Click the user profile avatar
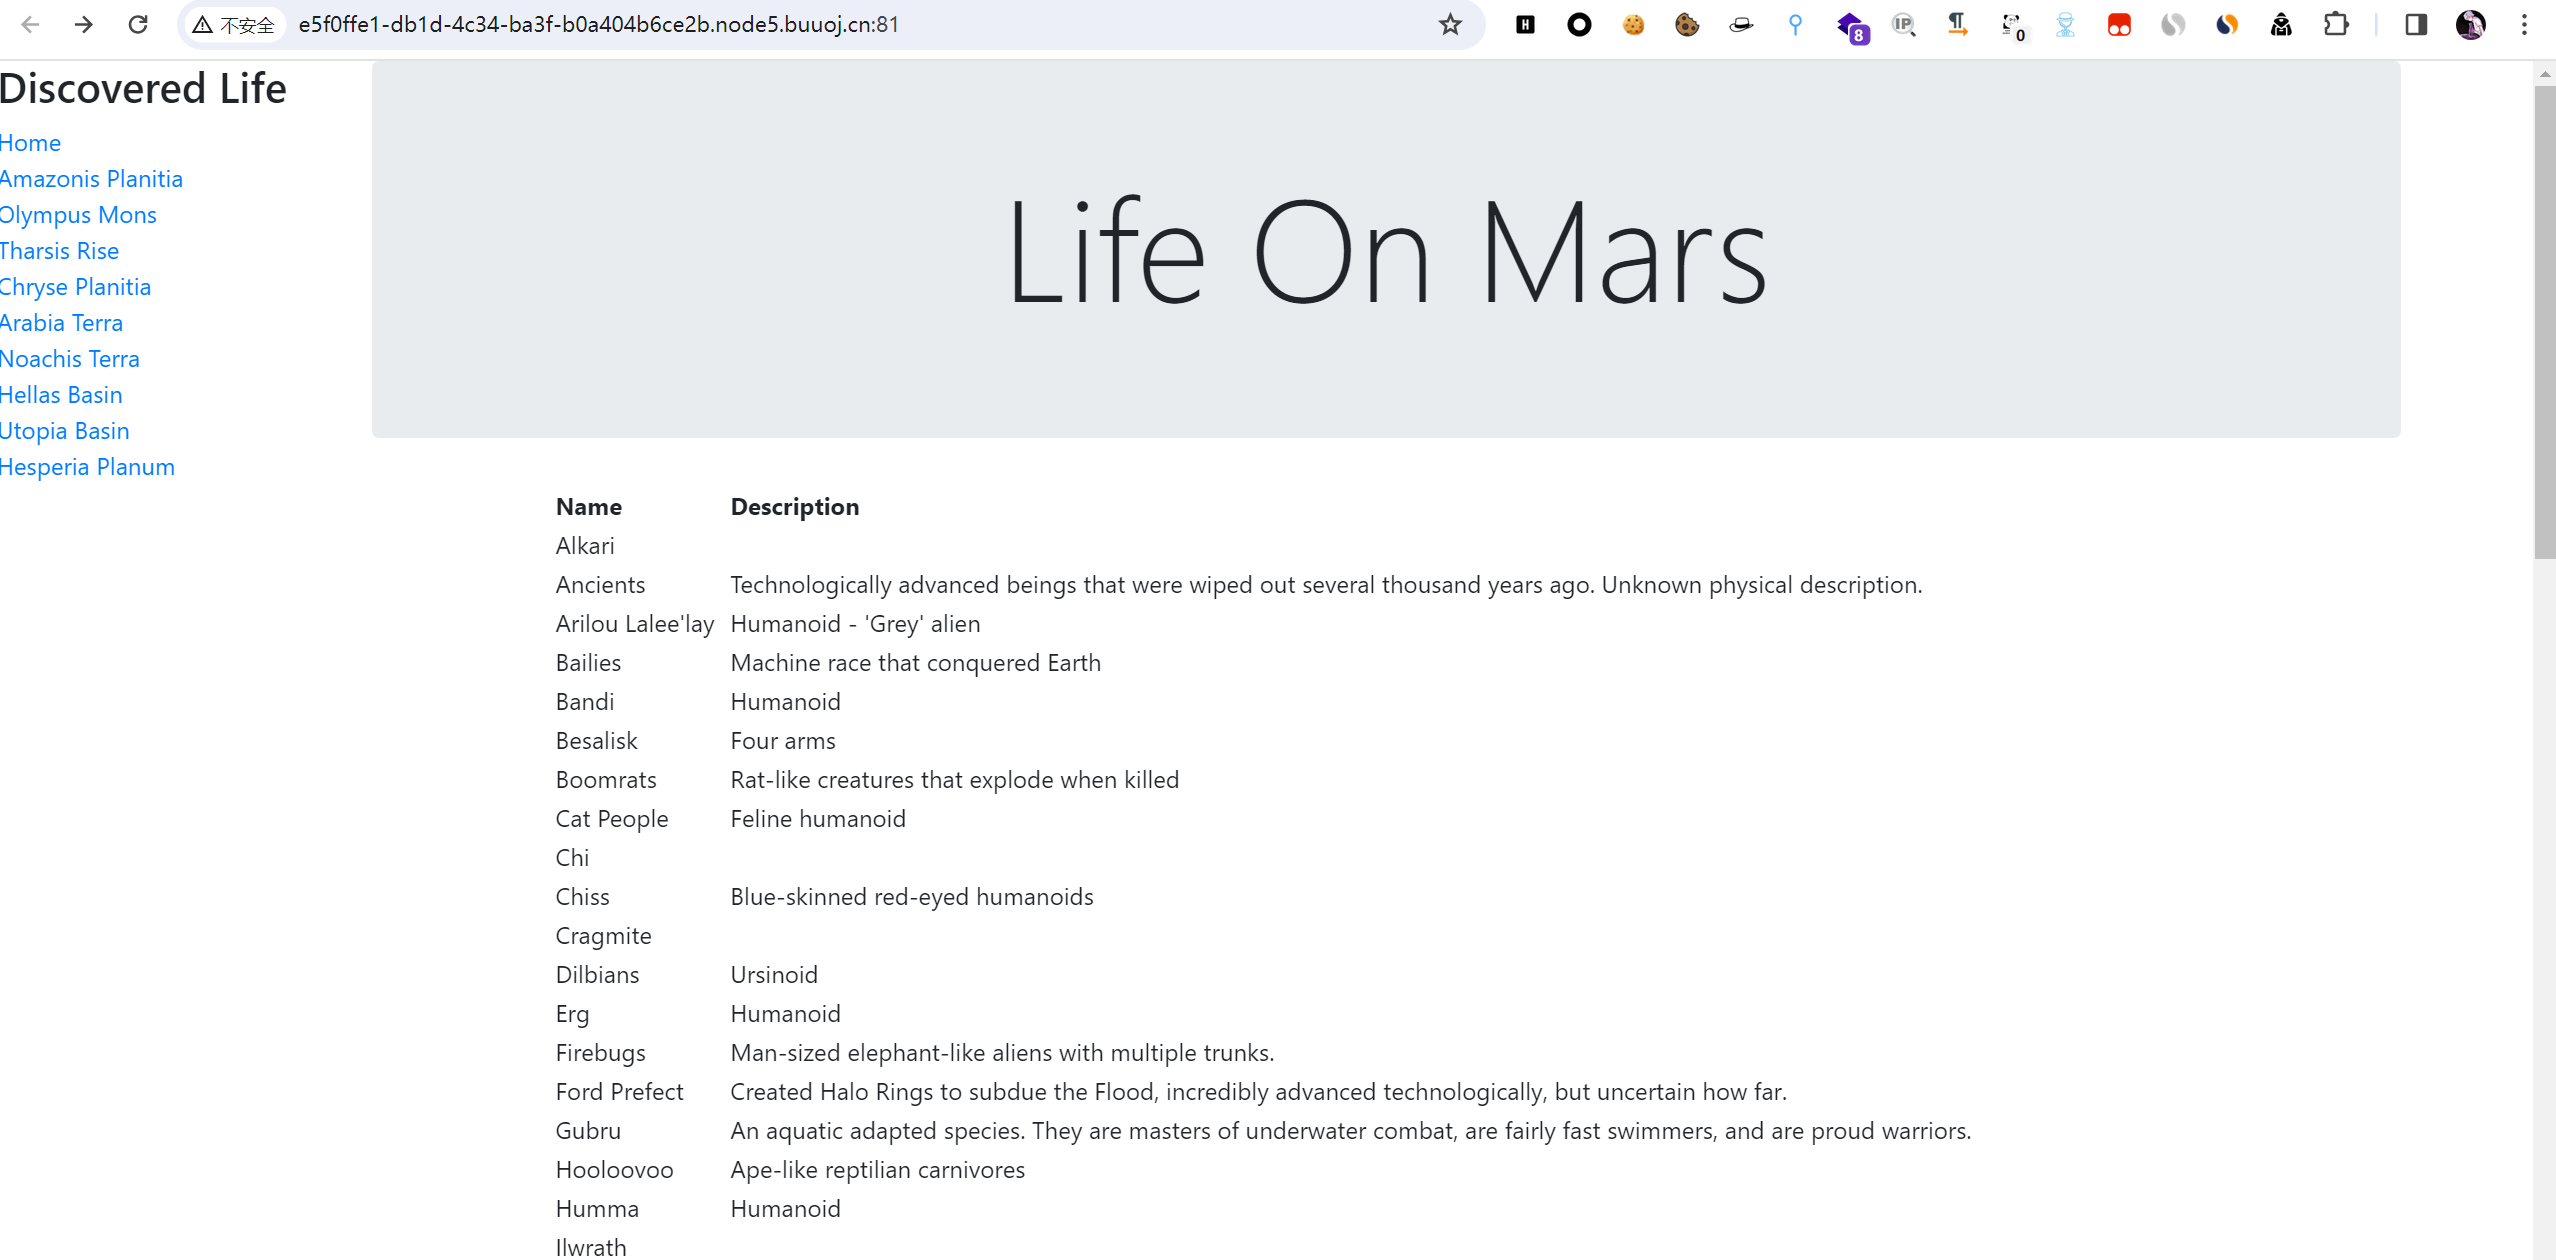This screenshot has width=2556, height=1260. [x=2470, y=24]
